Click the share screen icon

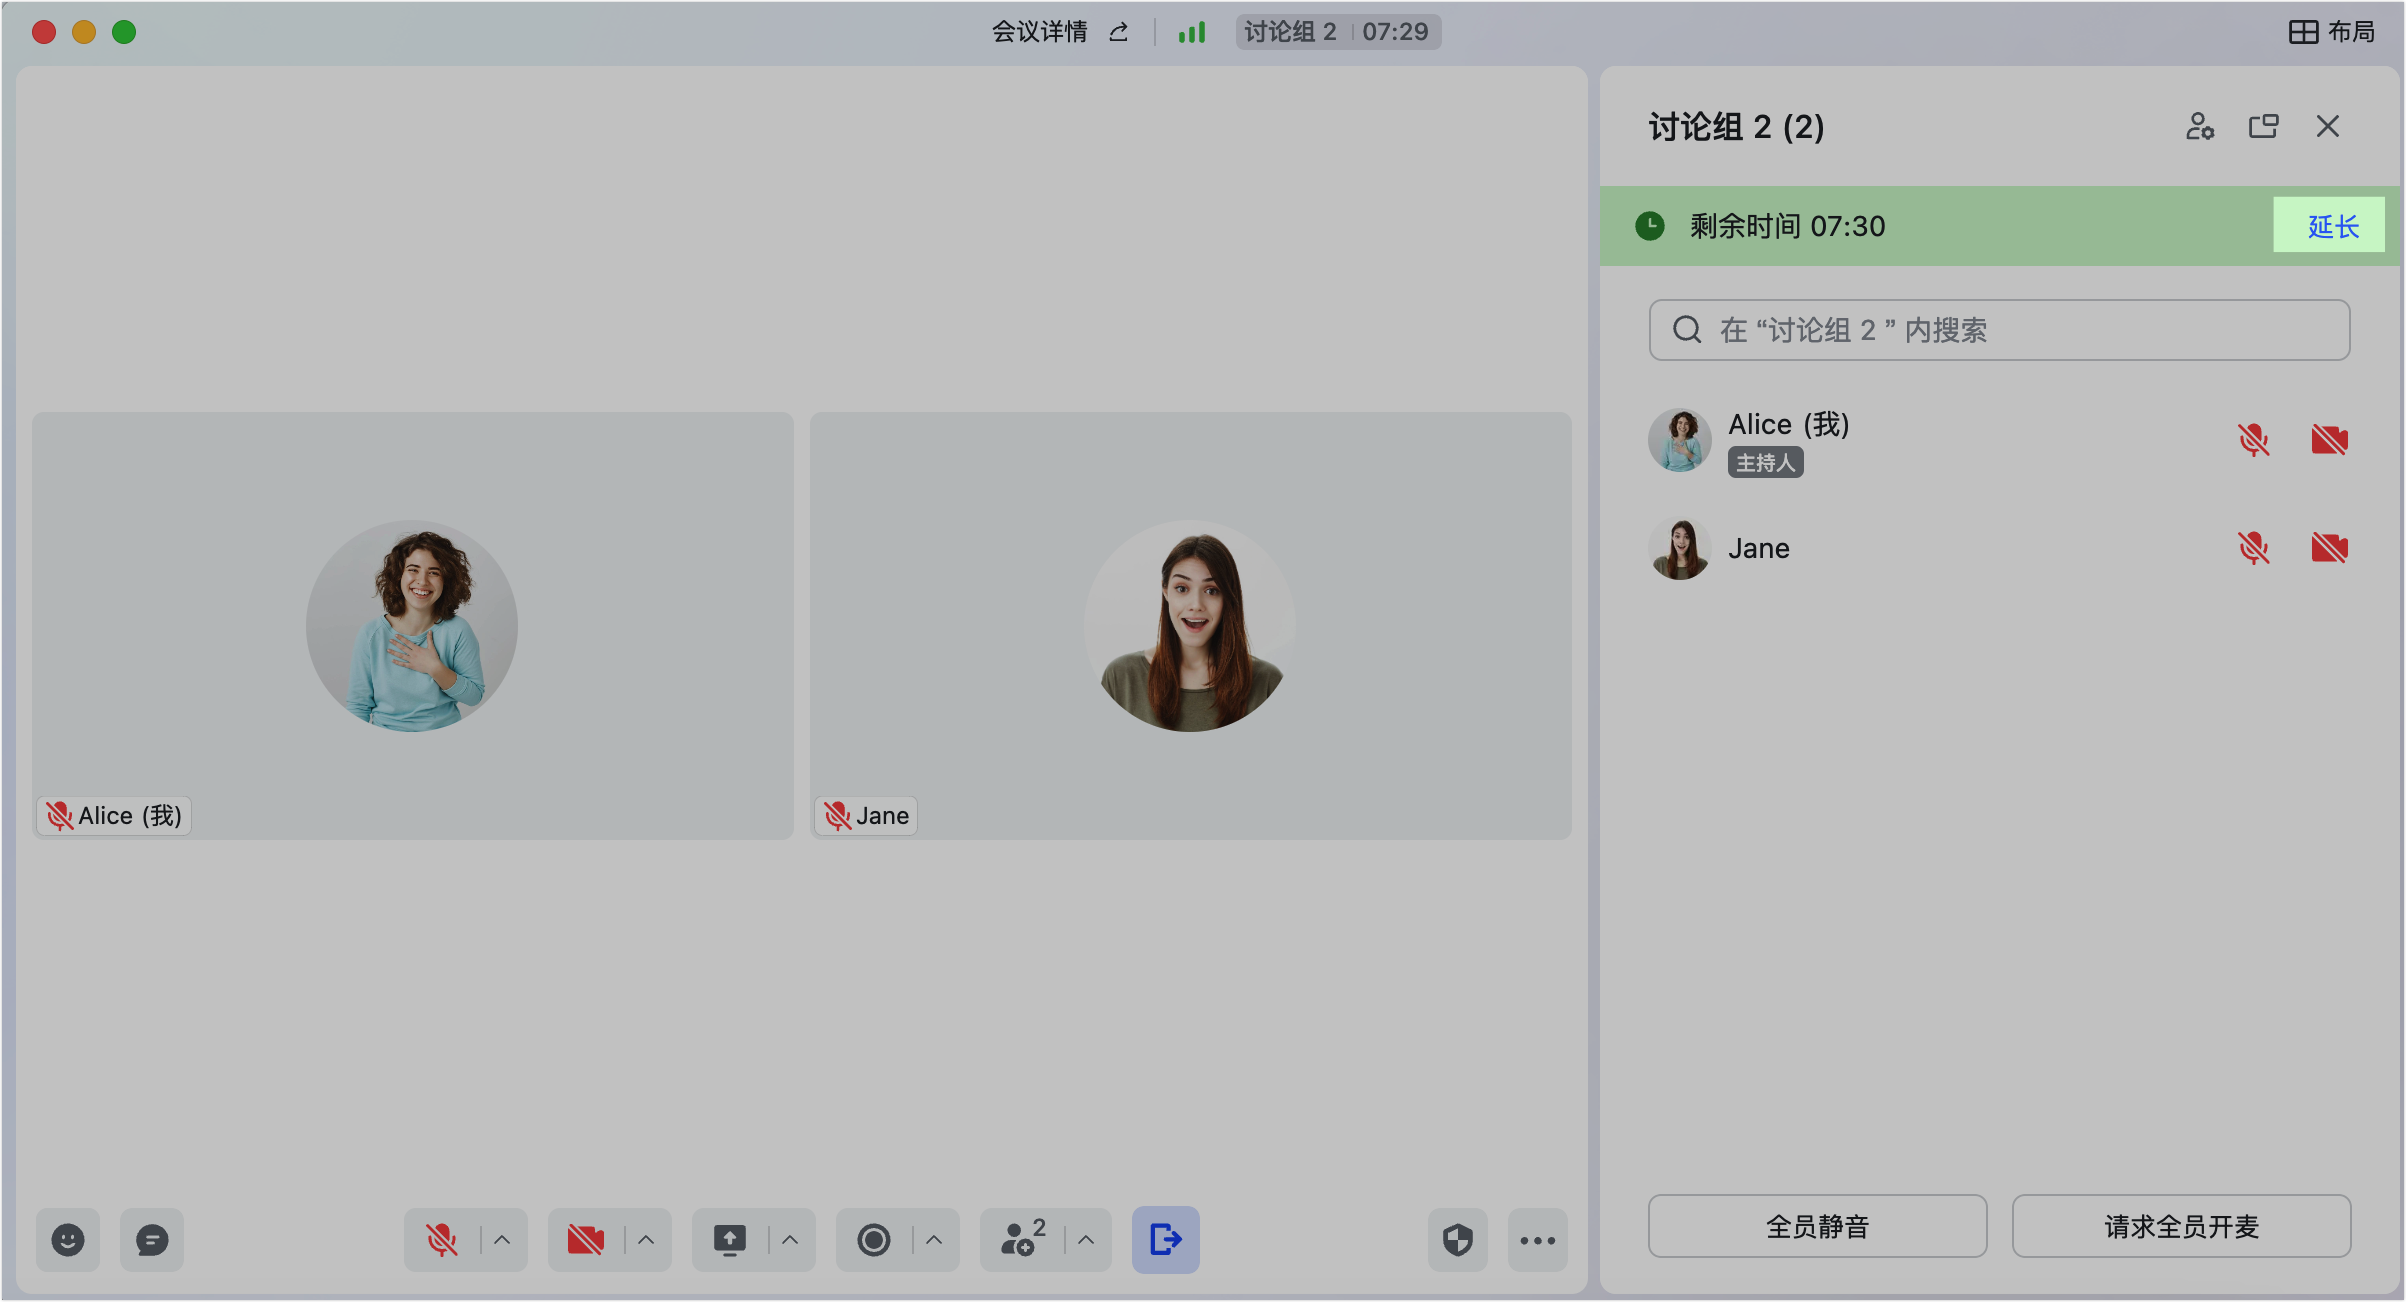730,1240
